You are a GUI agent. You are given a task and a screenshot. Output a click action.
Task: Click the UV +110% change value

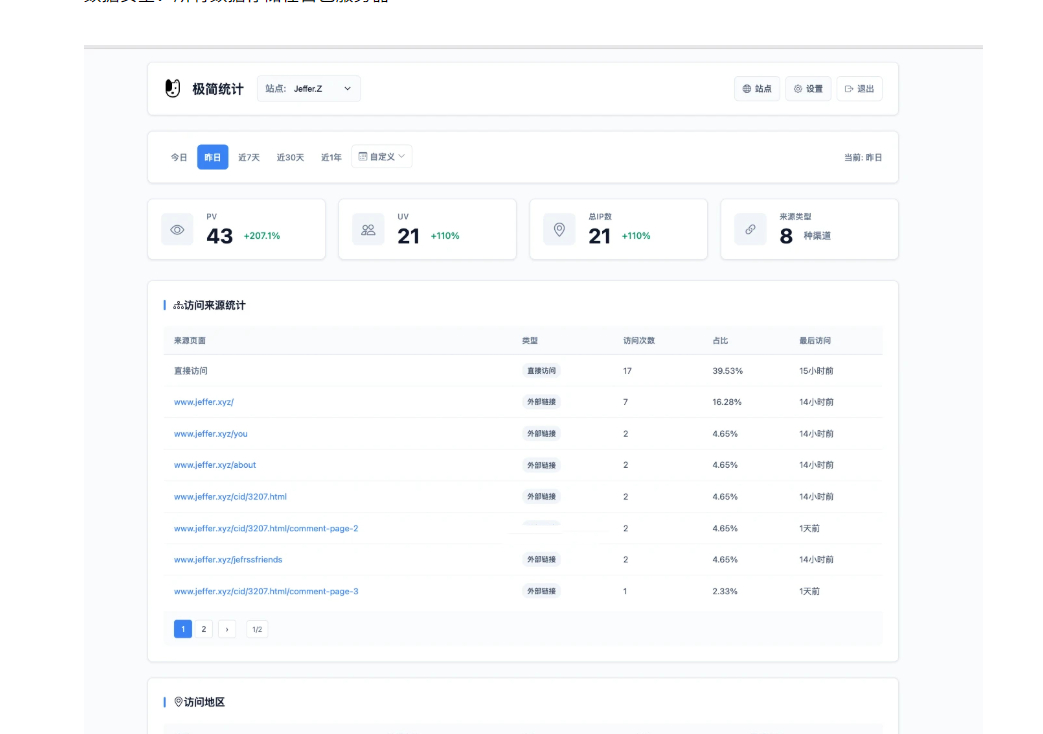[x=445, y=236]
